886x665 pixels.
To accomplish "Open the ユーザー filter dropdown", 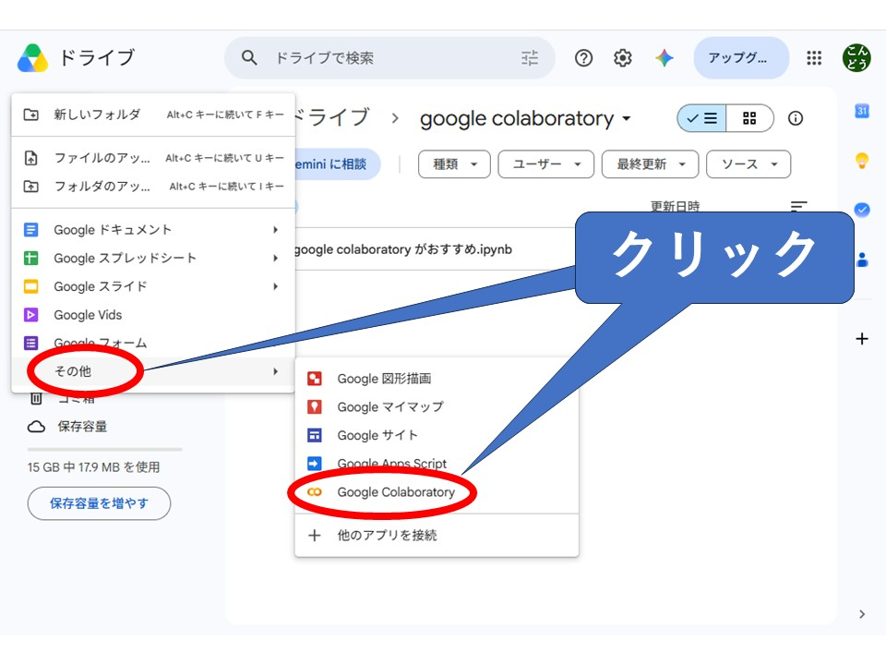I will (546, 164).
